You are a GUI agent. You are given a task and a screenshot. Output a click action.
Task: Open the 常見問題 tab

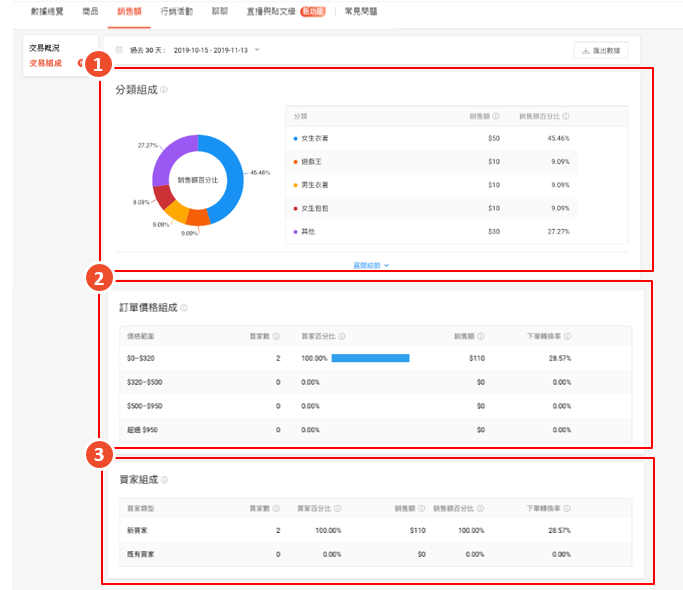point(360,10)
